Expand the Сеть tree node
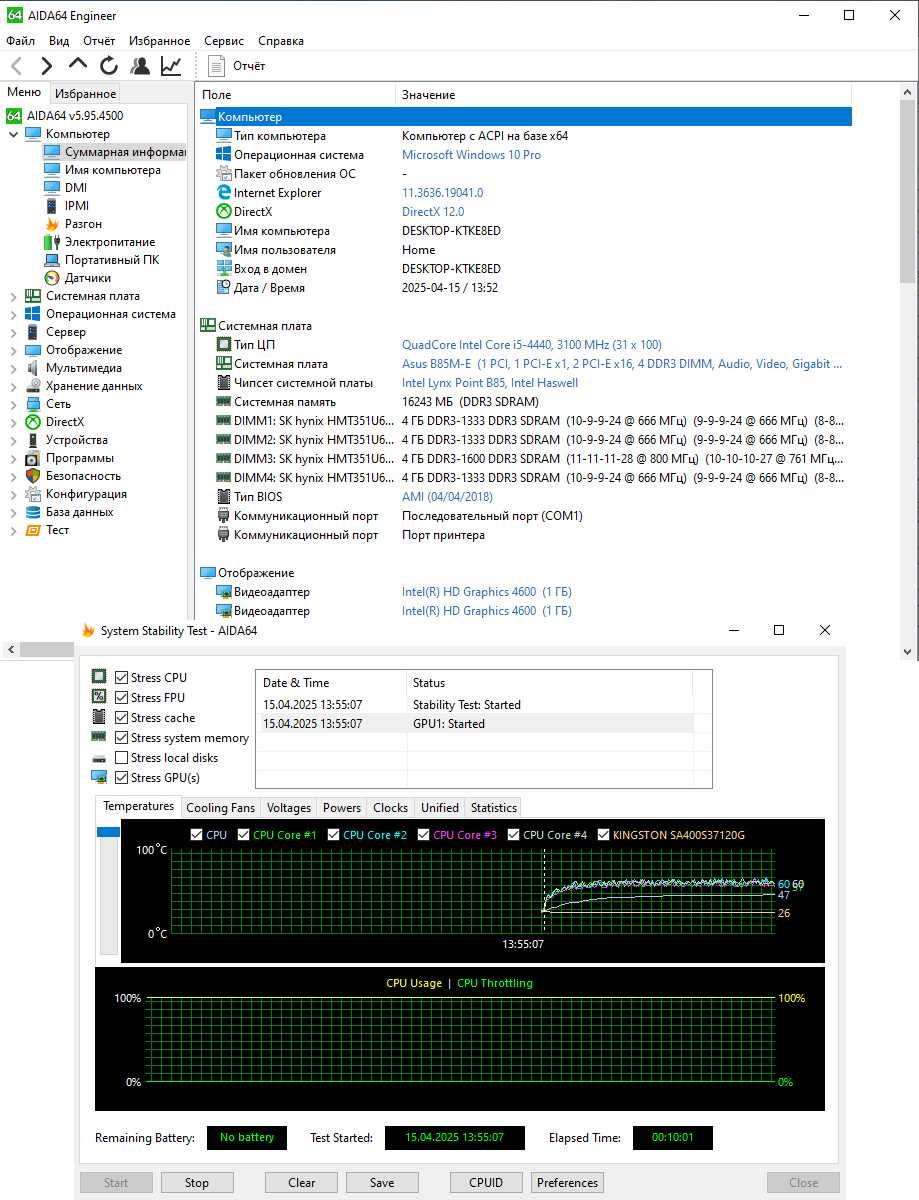 (x=14, y=404)
